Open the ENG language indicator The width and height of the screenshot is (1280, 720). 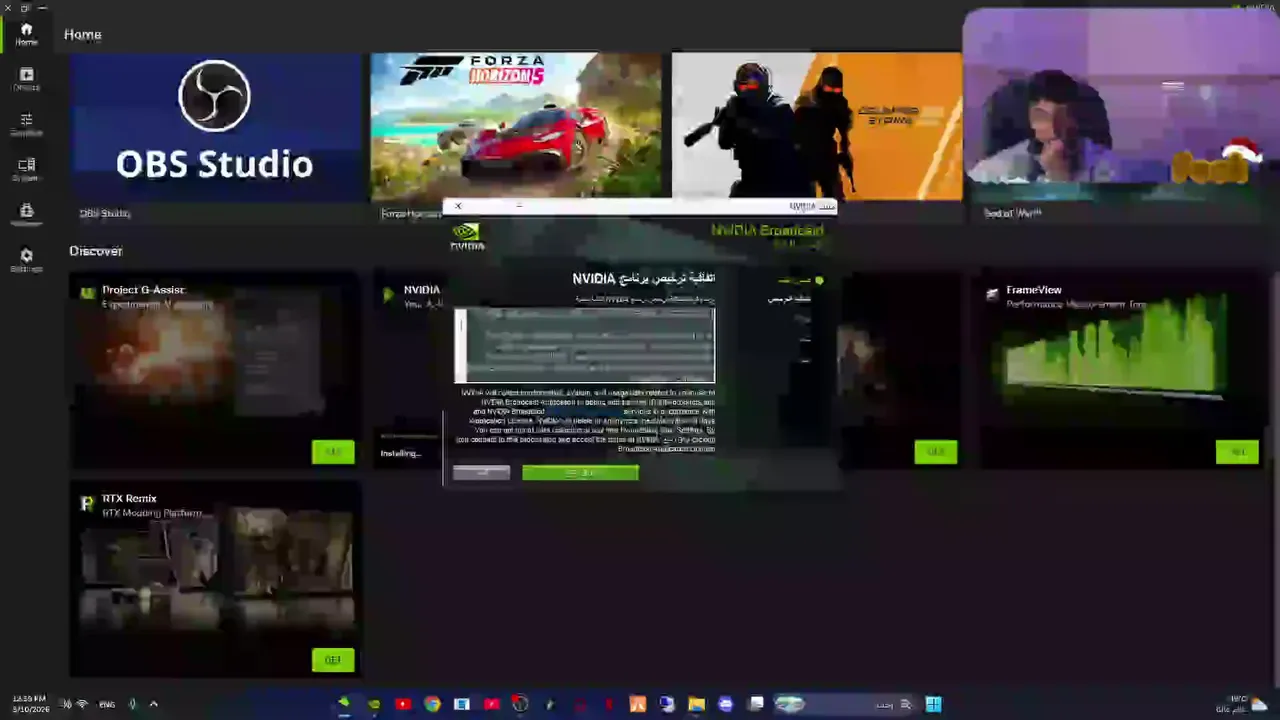point(107,704)
